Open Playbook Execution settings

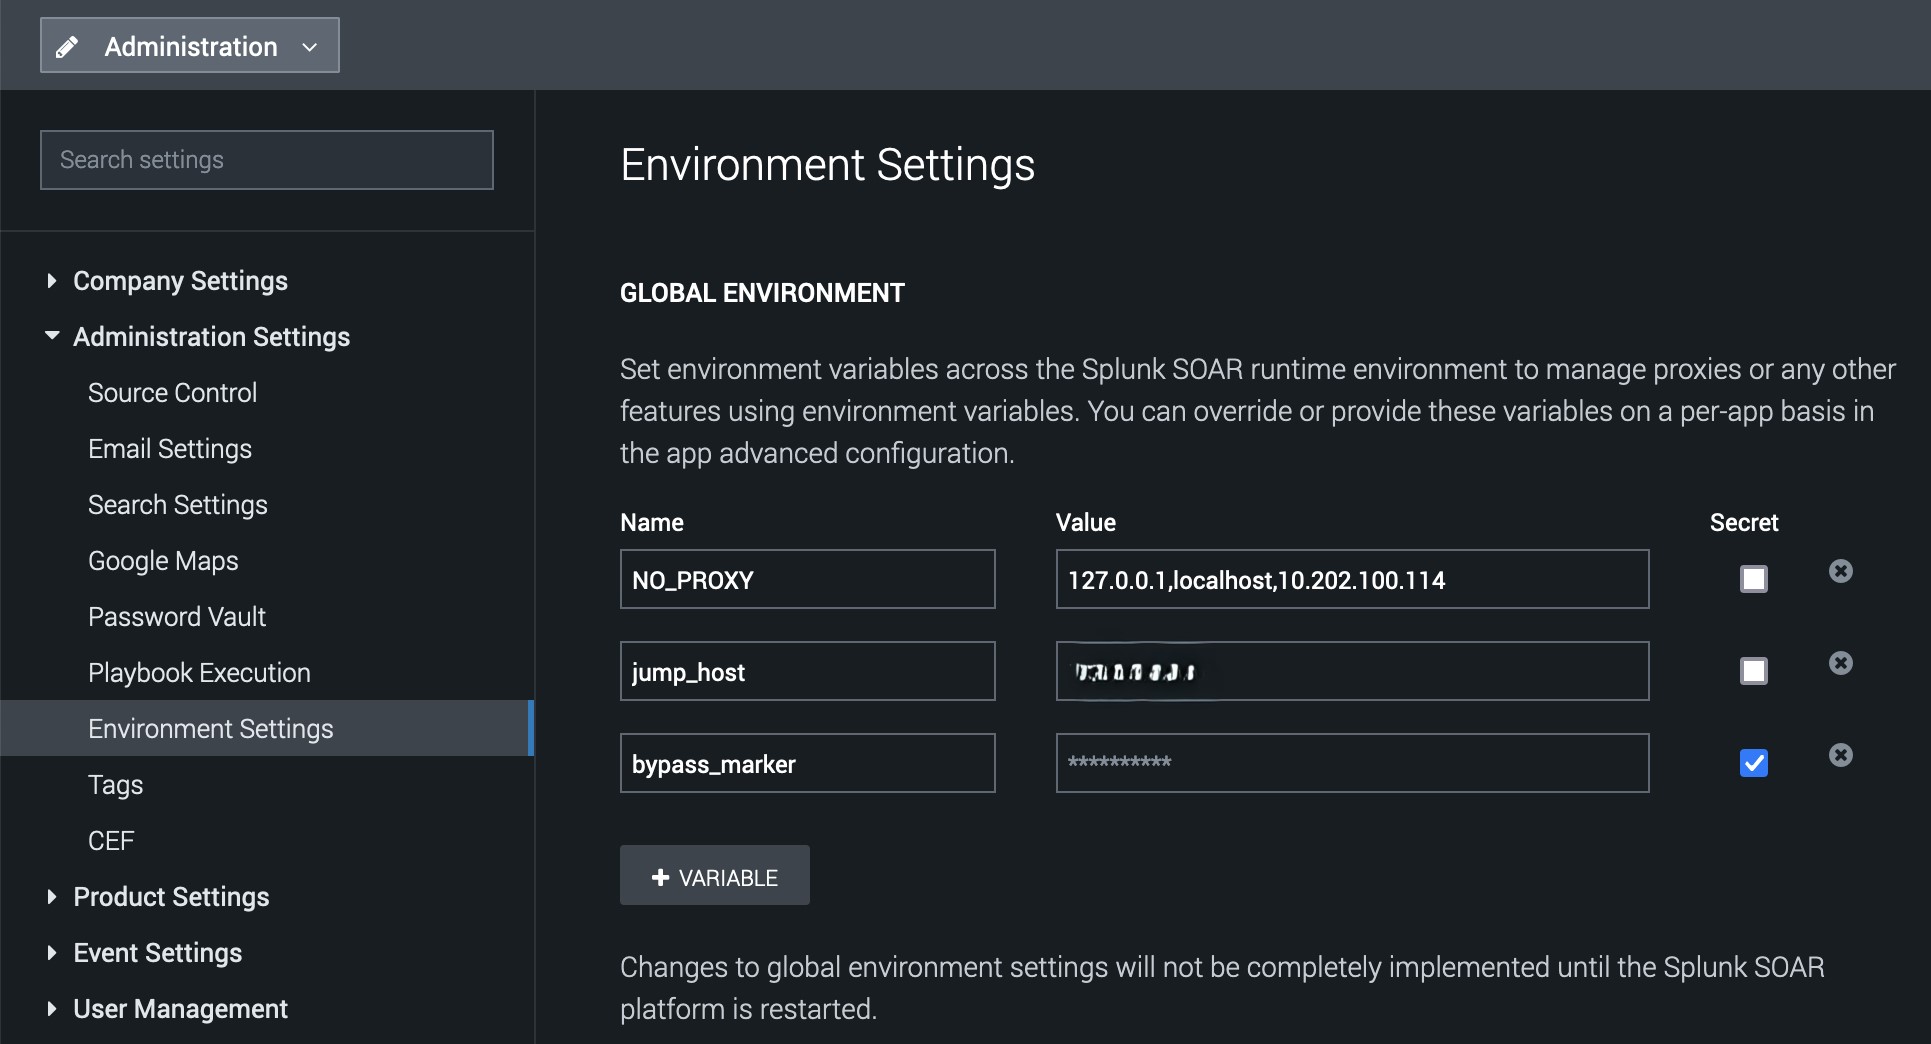click(199, 673)
